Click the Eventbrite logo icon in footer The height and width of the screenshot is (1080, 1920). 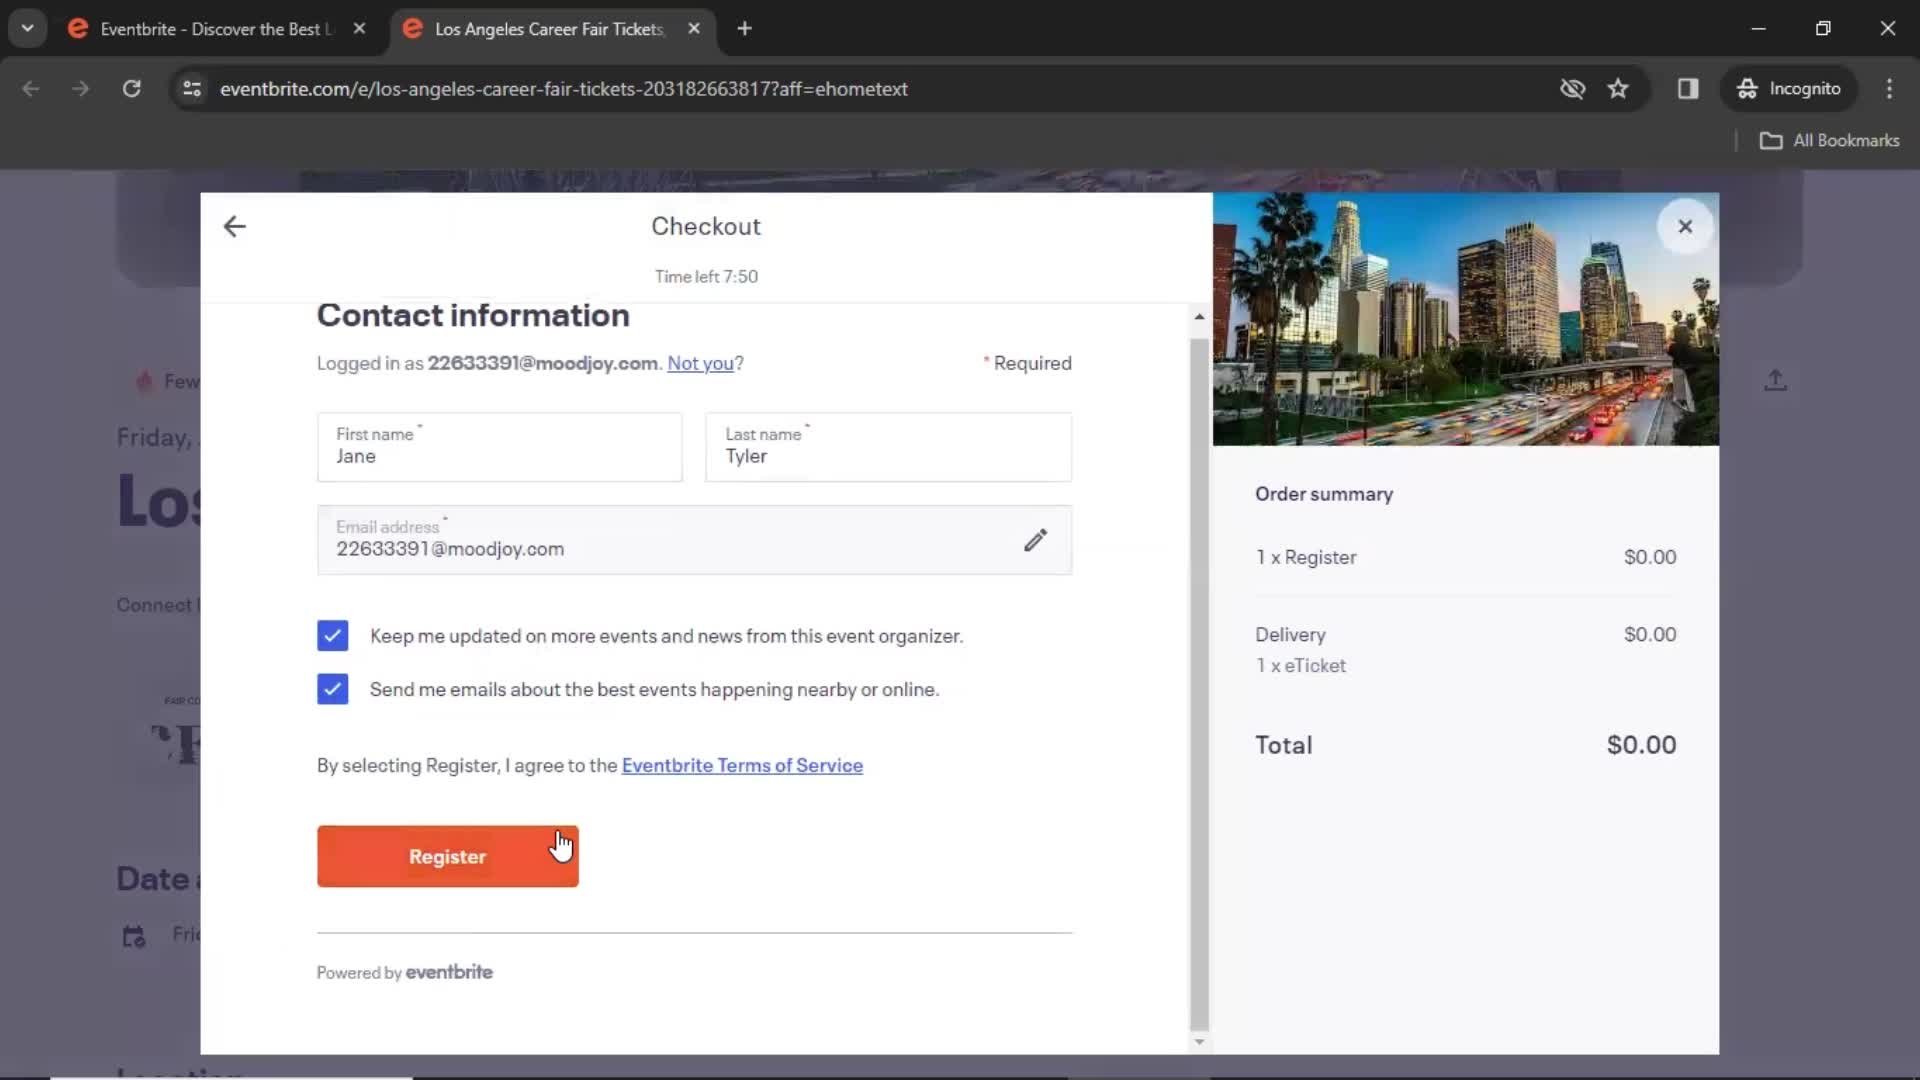[447, 971]
